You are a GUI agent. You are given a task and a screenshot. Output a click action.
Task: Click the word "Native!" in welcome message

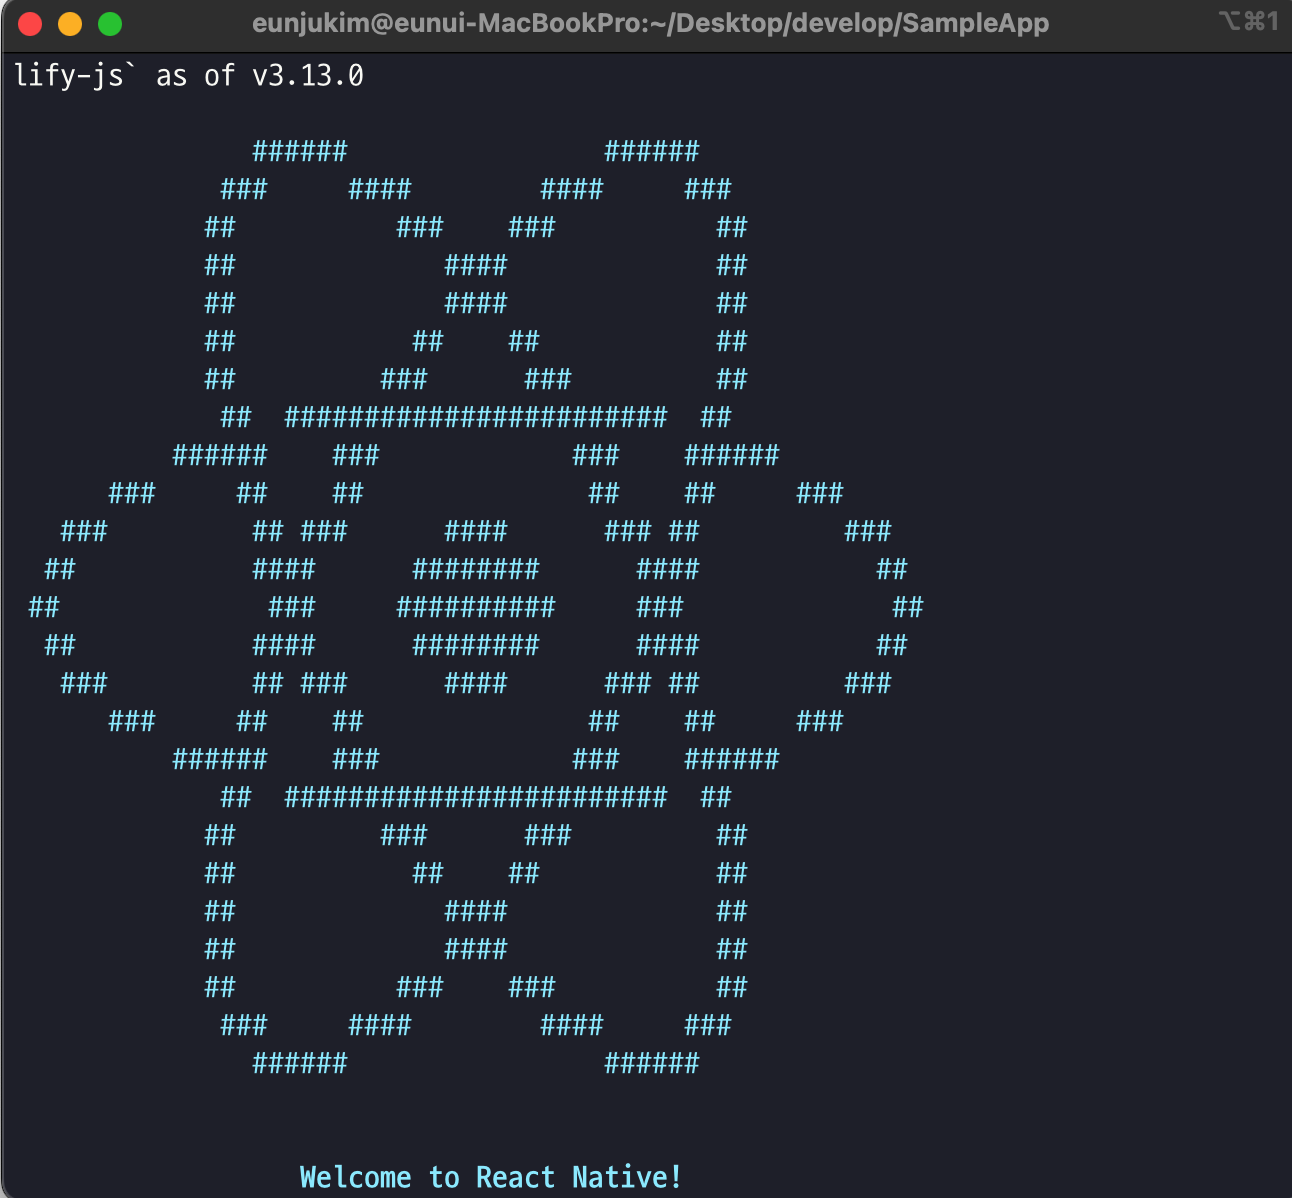(x=627, y=1177)
